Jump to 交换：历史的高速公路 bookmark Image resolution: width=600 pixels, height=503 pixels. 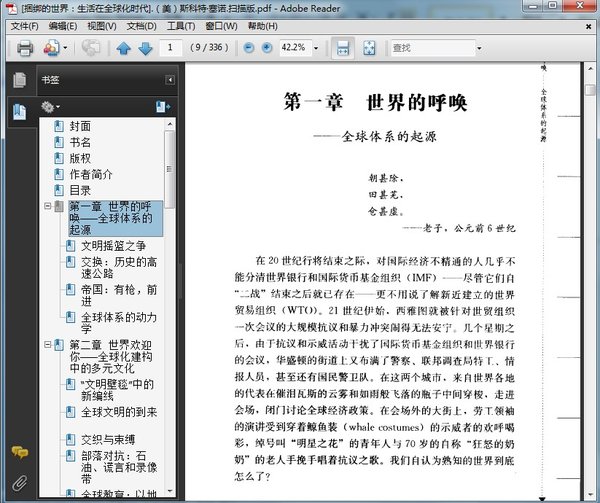pyautogui.click(x=119, y=268)
